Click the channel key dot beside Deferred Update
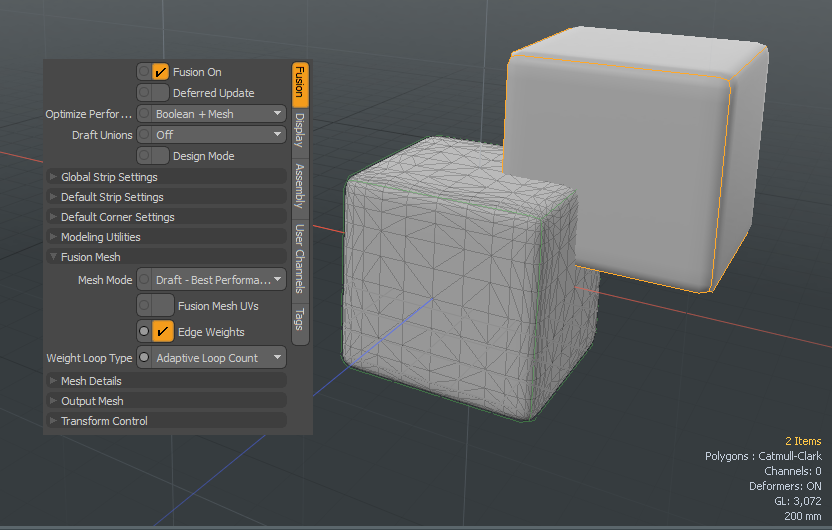The image size is (832, 530). [144, 93]
